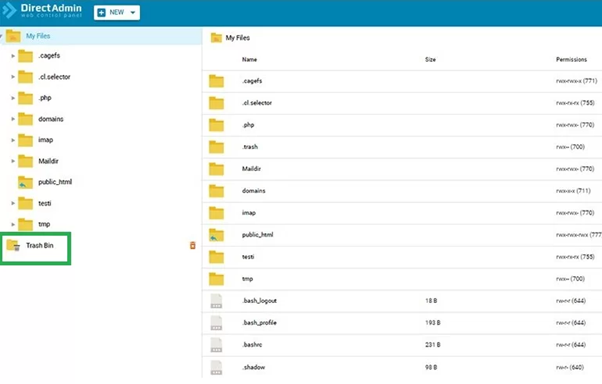This screenshot has width=602, height=384.
Task: Click the plus icon in NEW button
Action: point(101,13)
